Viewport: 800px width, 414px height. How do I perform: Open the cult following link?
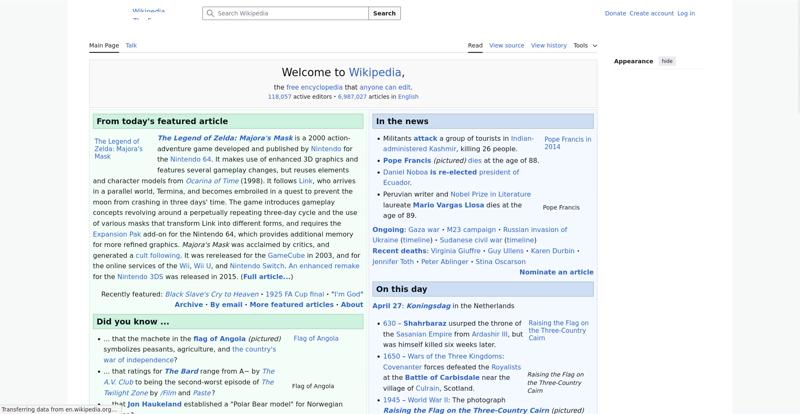point(159,255)
